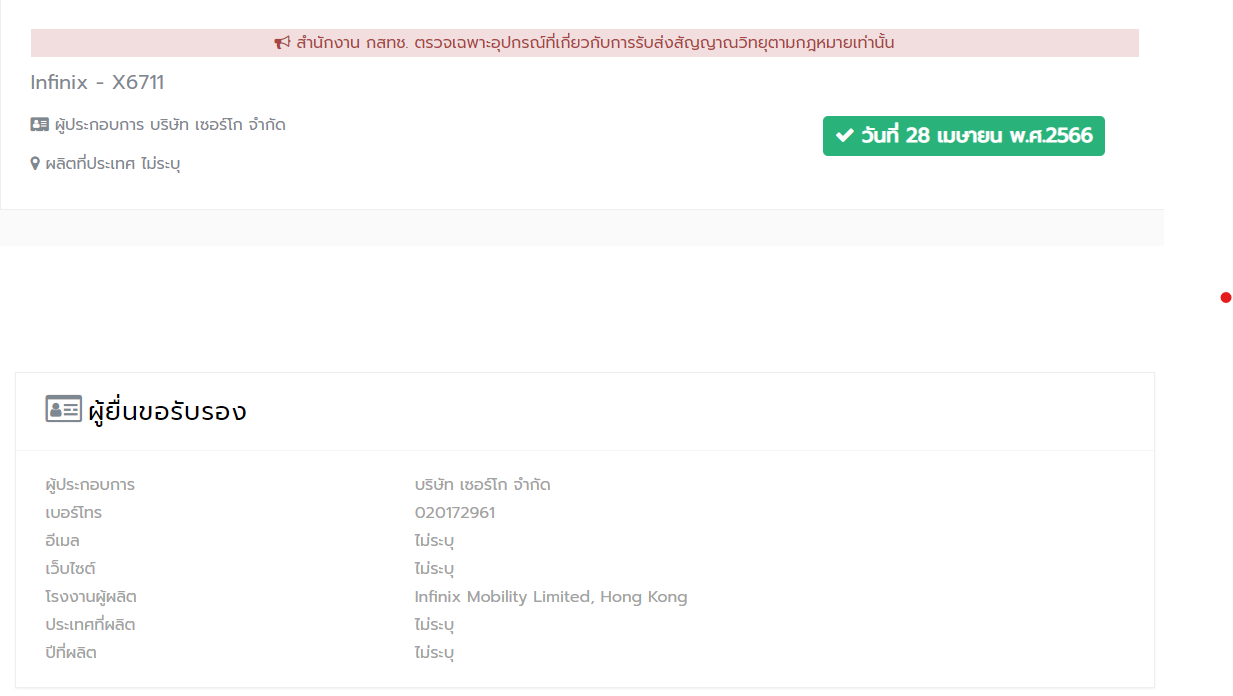Click Infinix Mobility Limited, Hong Kong value

(551, 597)
